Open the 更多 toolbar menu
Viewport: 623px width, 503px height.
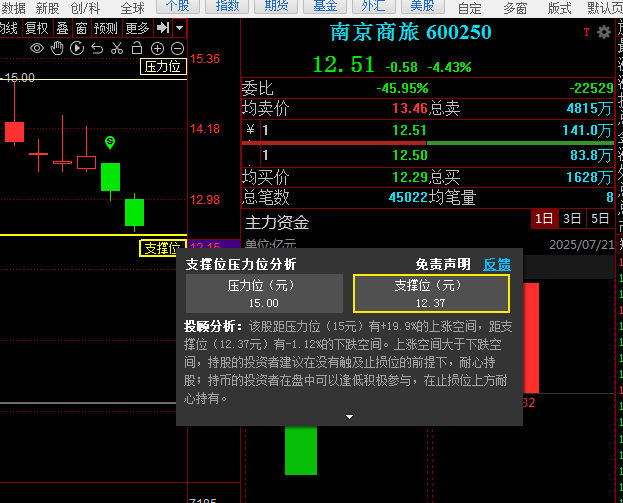pyautogui.click(x=137, y=28)
